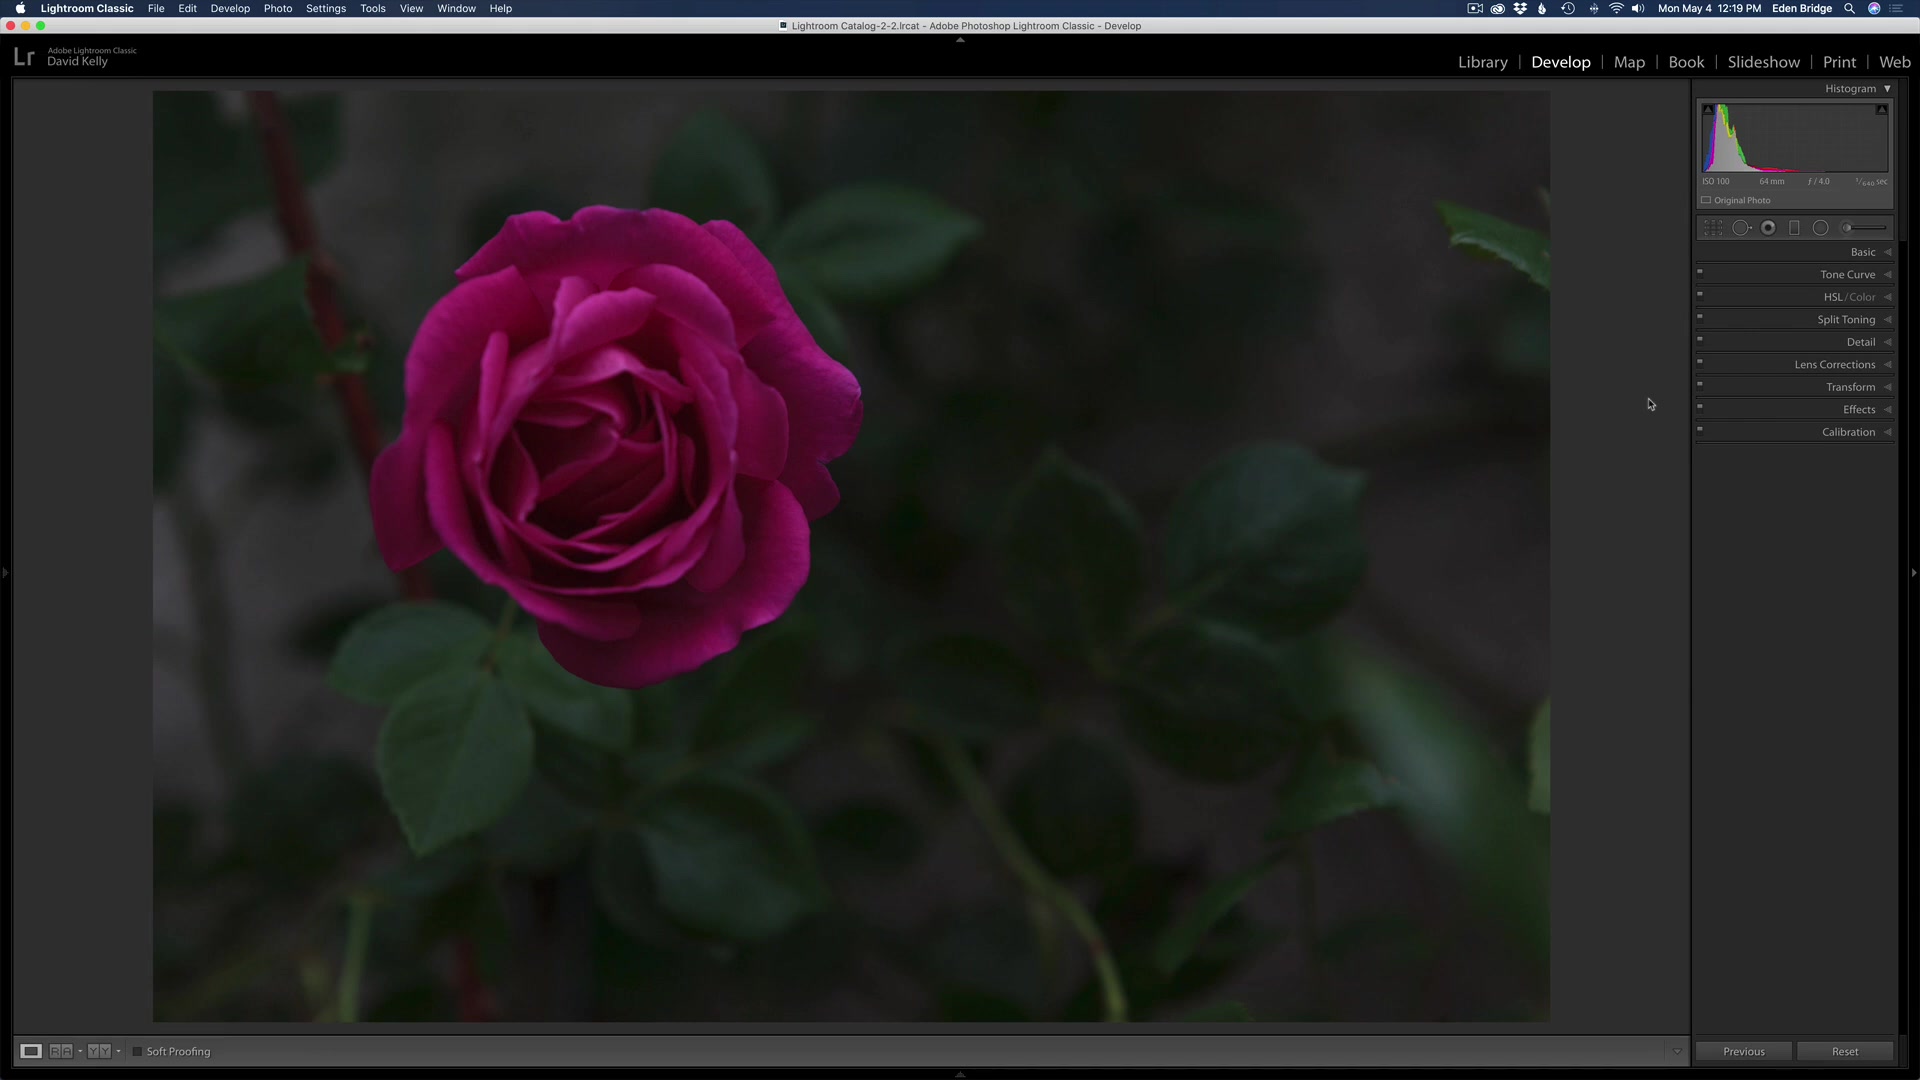Expand the Detail panel

(x=1887, y=342)
